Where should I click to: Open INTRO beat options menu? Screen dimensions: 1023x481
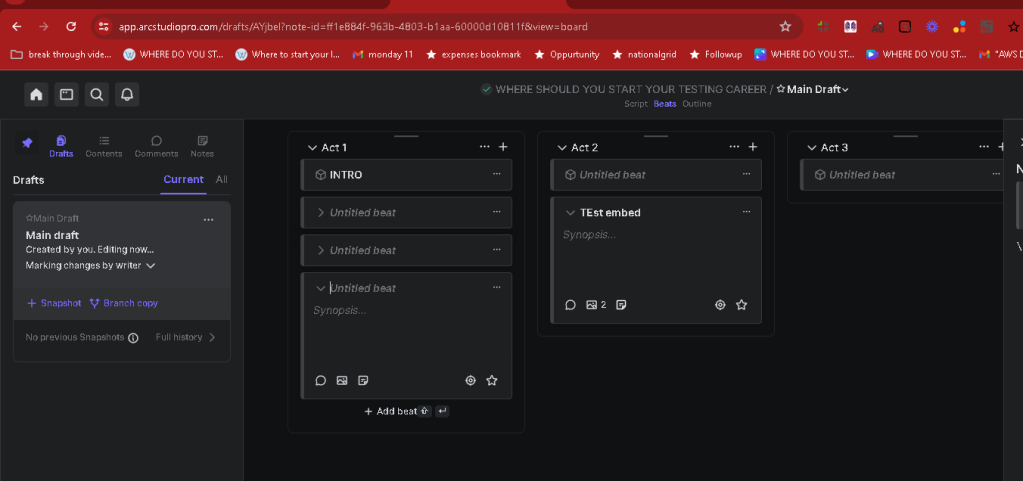[x=496, y=174]
